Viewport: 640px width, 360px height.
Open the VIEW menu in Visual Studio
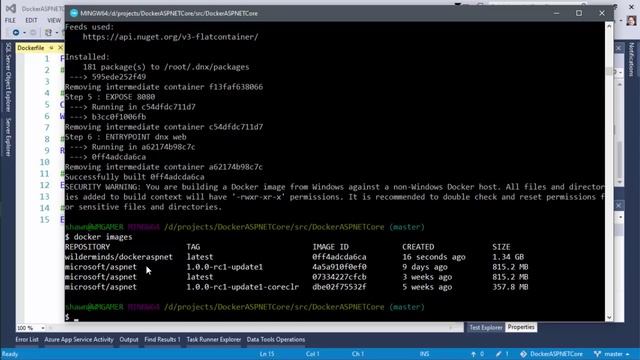pos(54,20)
